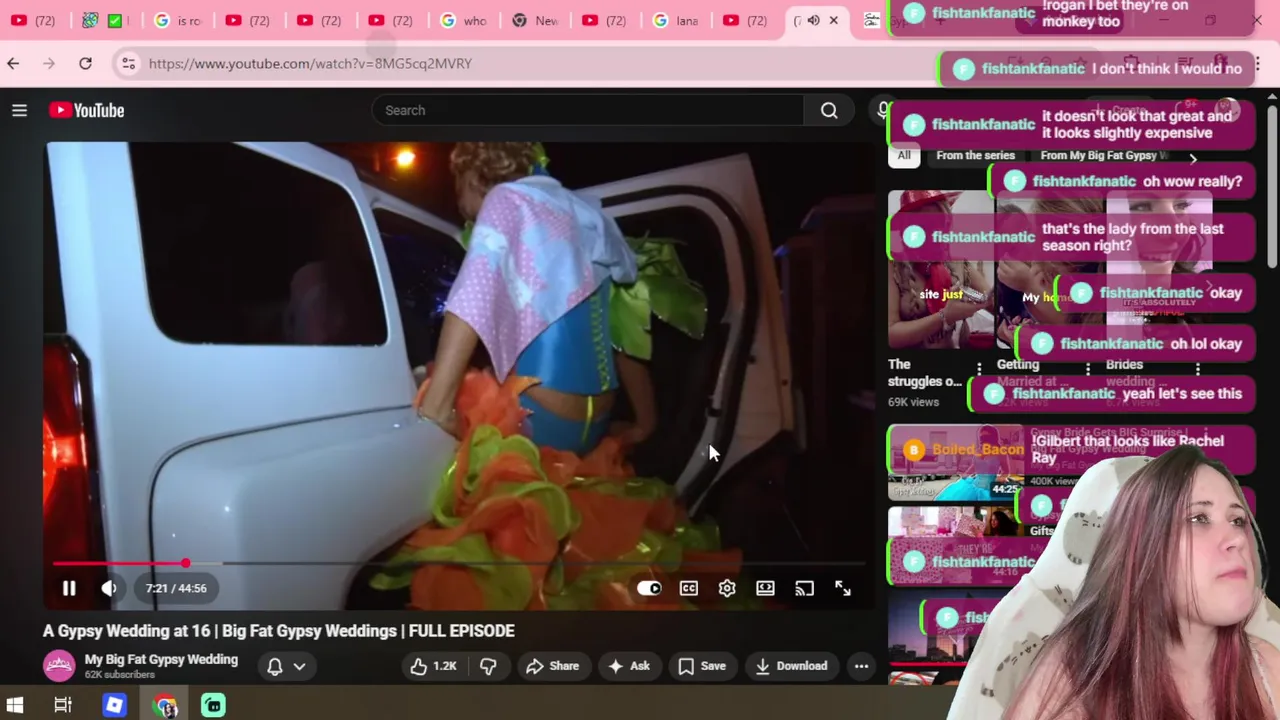1280x720 pixels.
Task: Switch to theater mode icon
Action: click(765, 588)
